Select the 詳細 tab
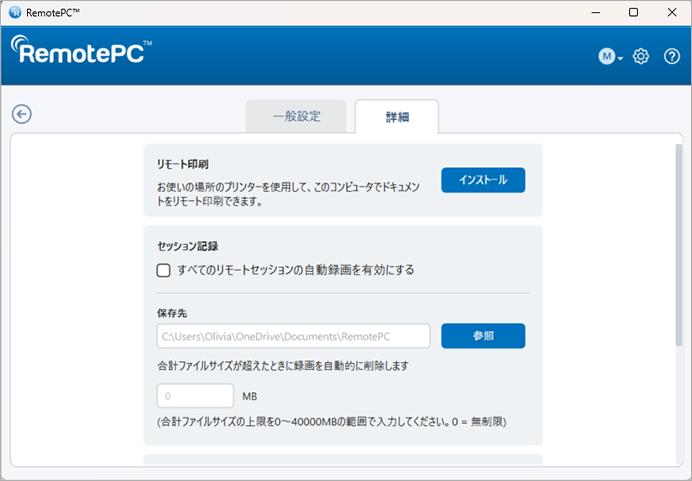 397,117
